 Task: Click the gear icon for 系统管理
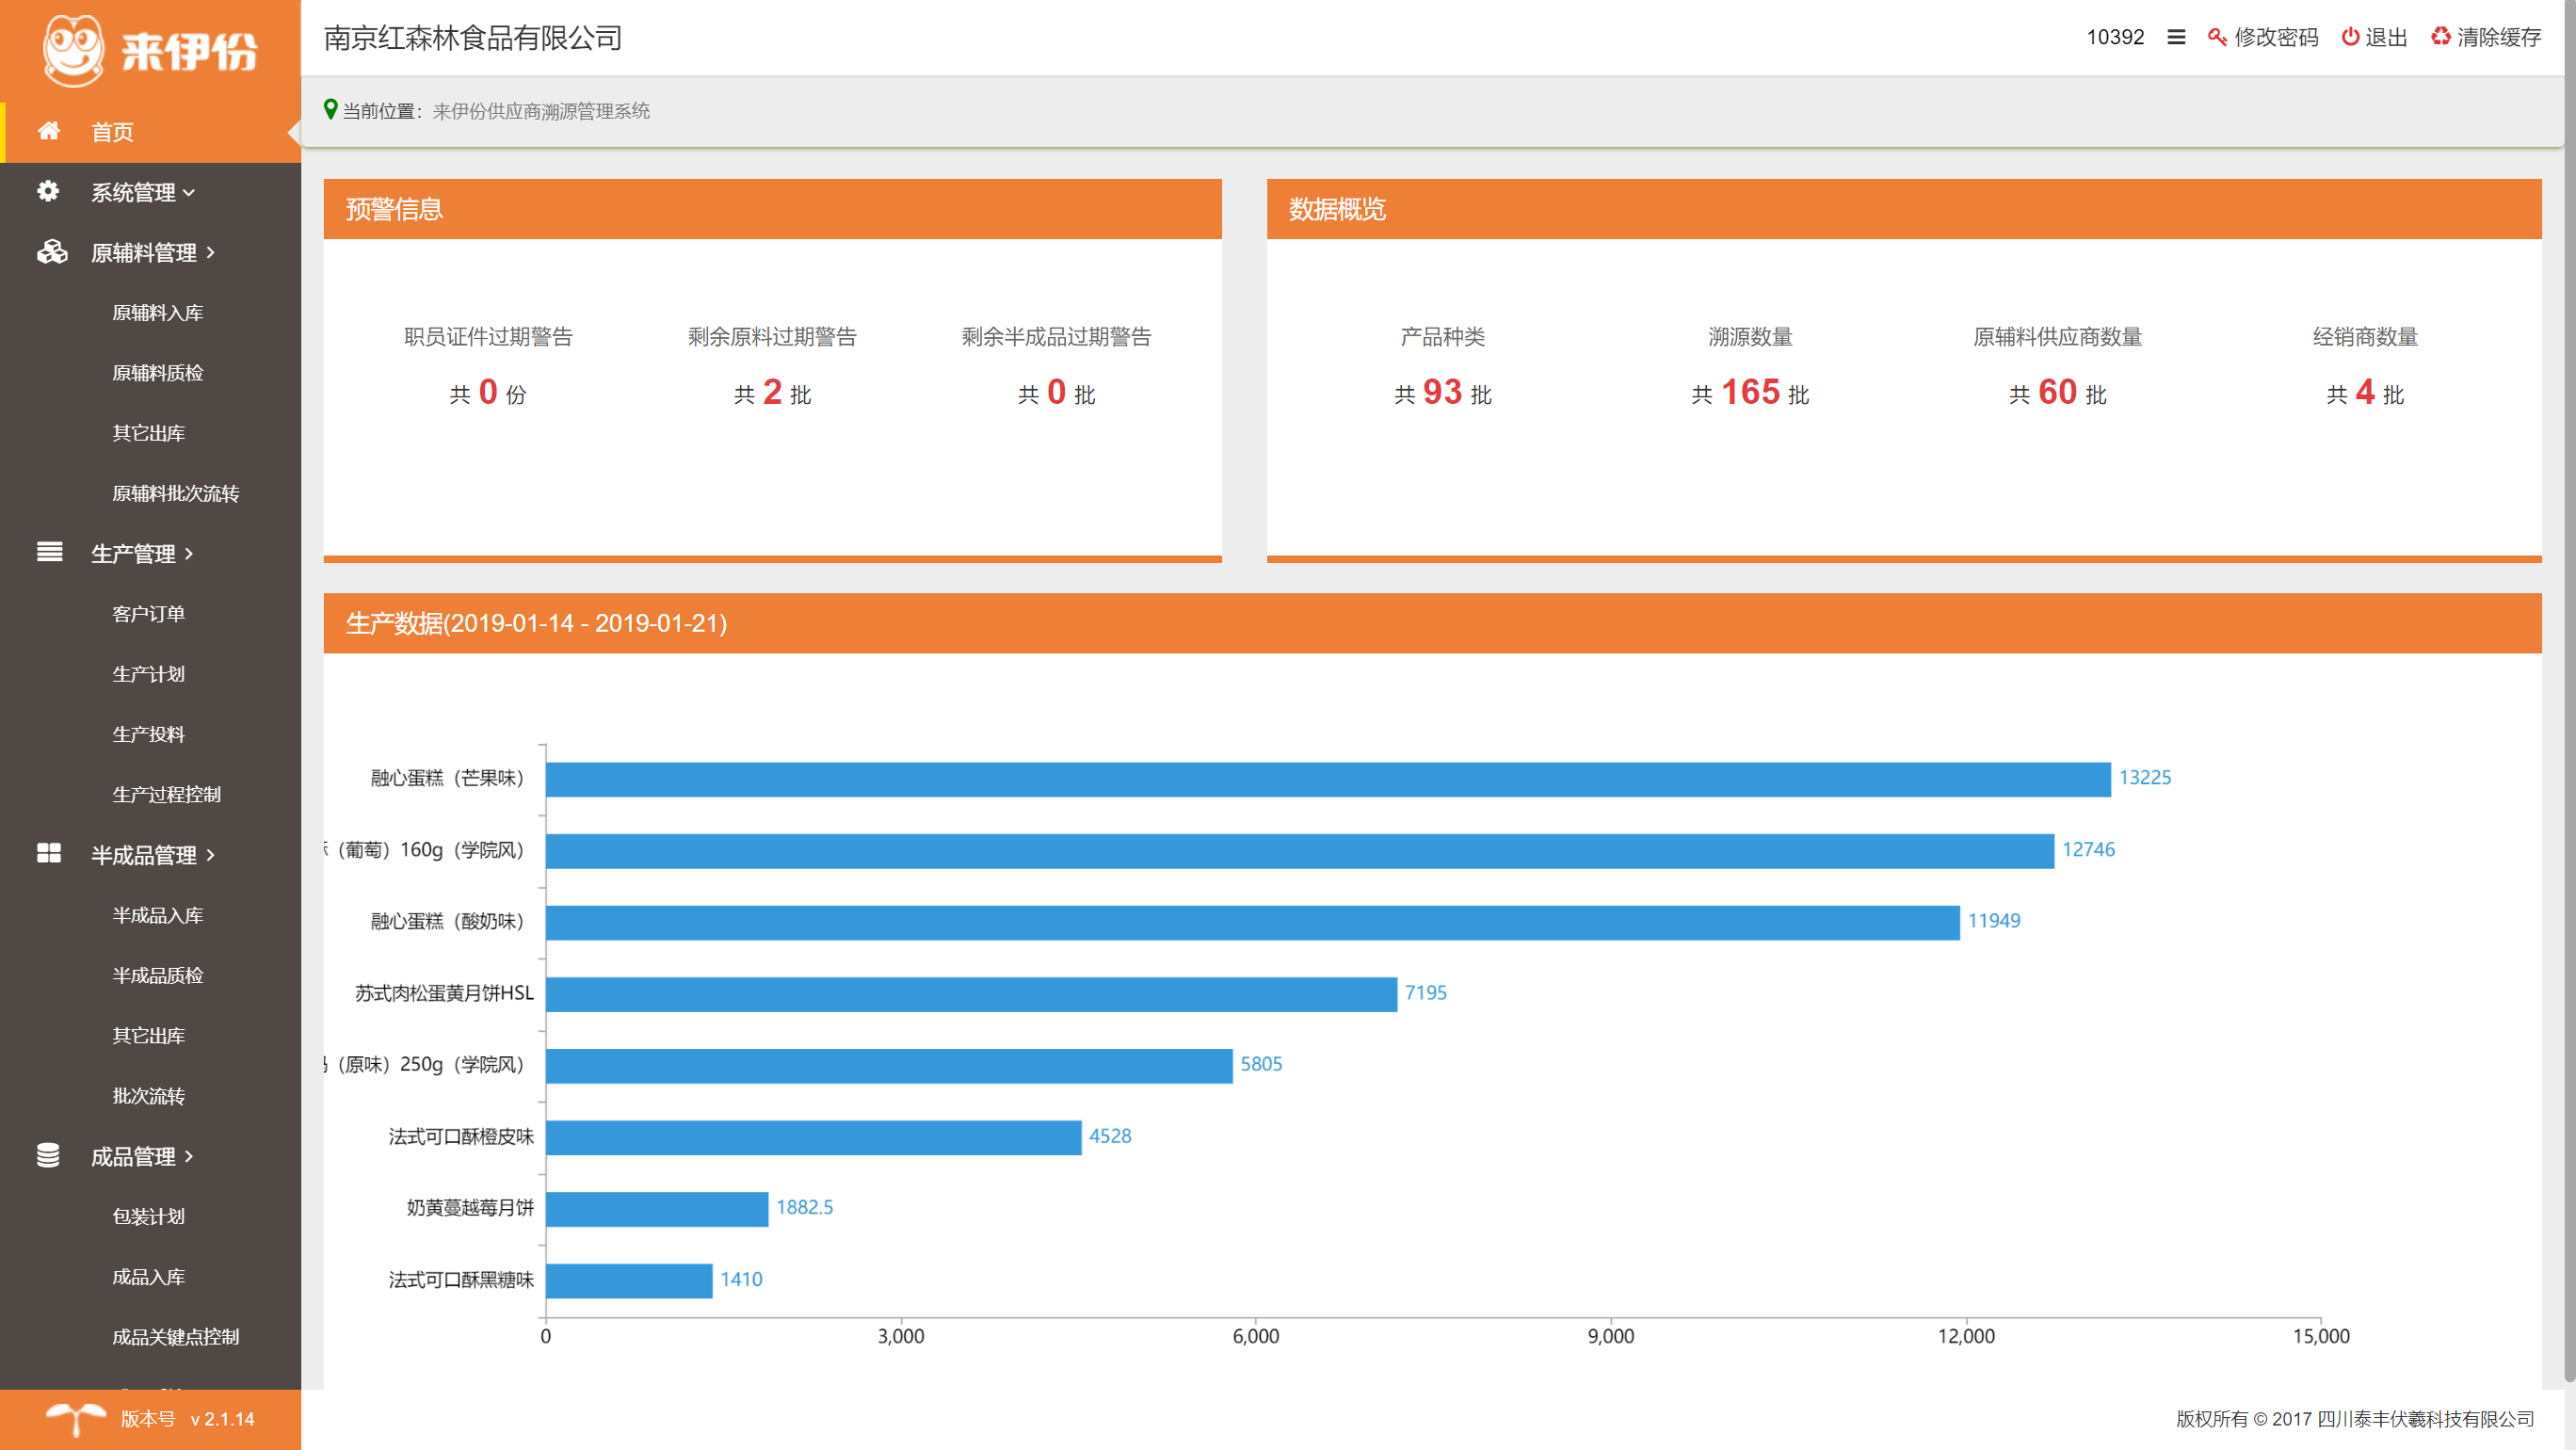coord(48,191)
